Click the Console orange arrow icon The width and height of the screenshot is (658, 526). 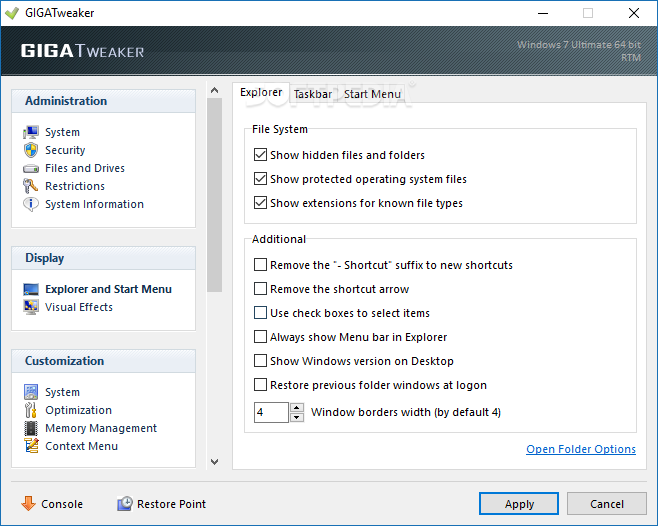(x=29, y=503)
